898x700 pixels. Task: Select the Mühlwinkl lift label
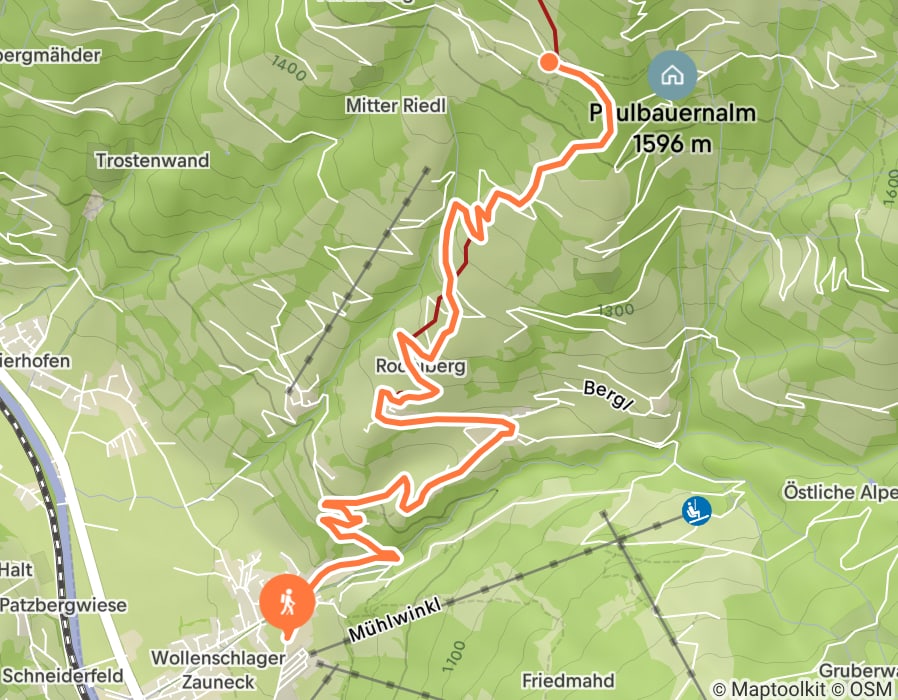(396, 619)
